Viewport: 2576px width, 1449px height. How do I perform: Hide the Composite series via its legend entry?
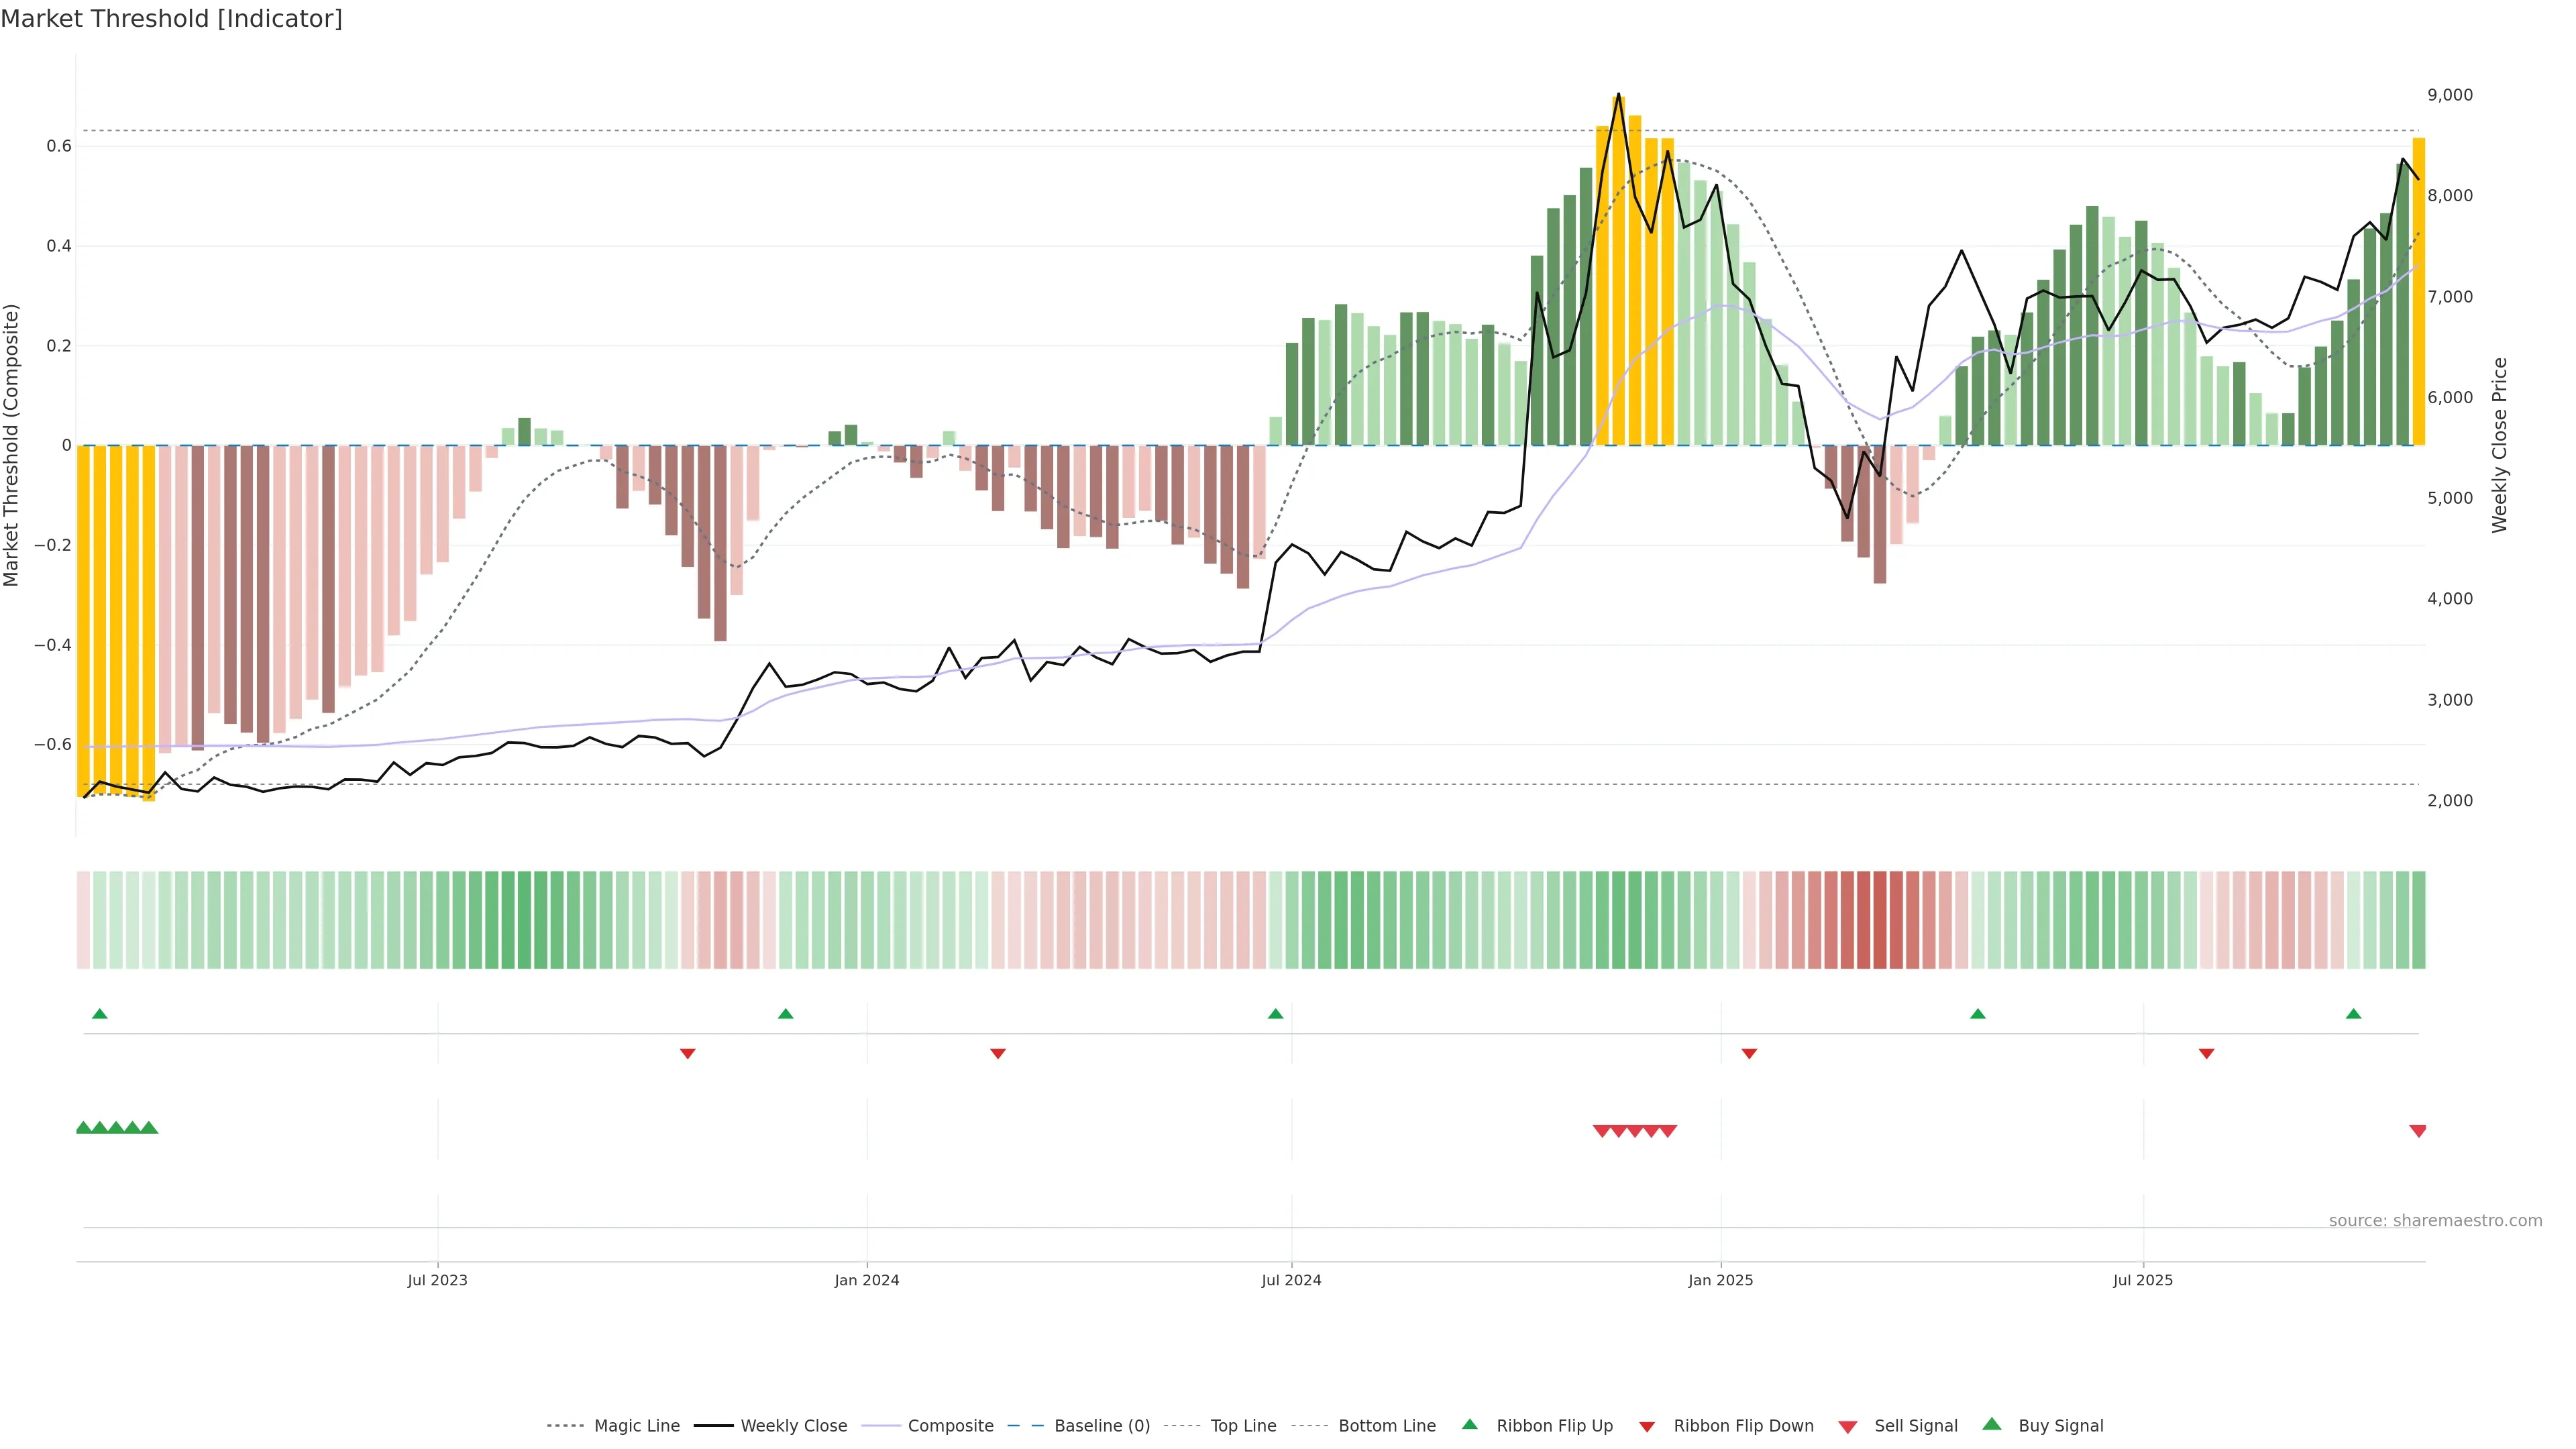[x=950, y=1426]
